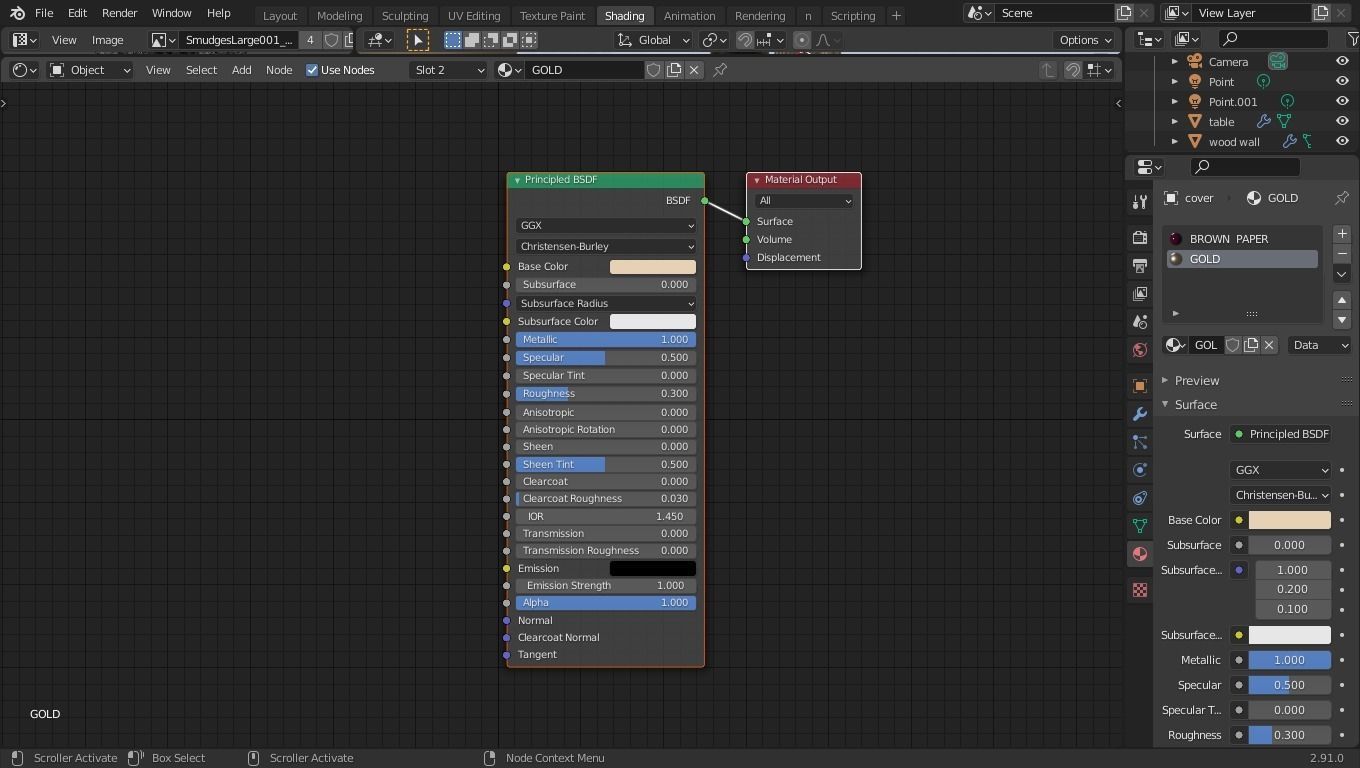
Task: Expand the Preview panel
Action: (x=1196, y=381)
